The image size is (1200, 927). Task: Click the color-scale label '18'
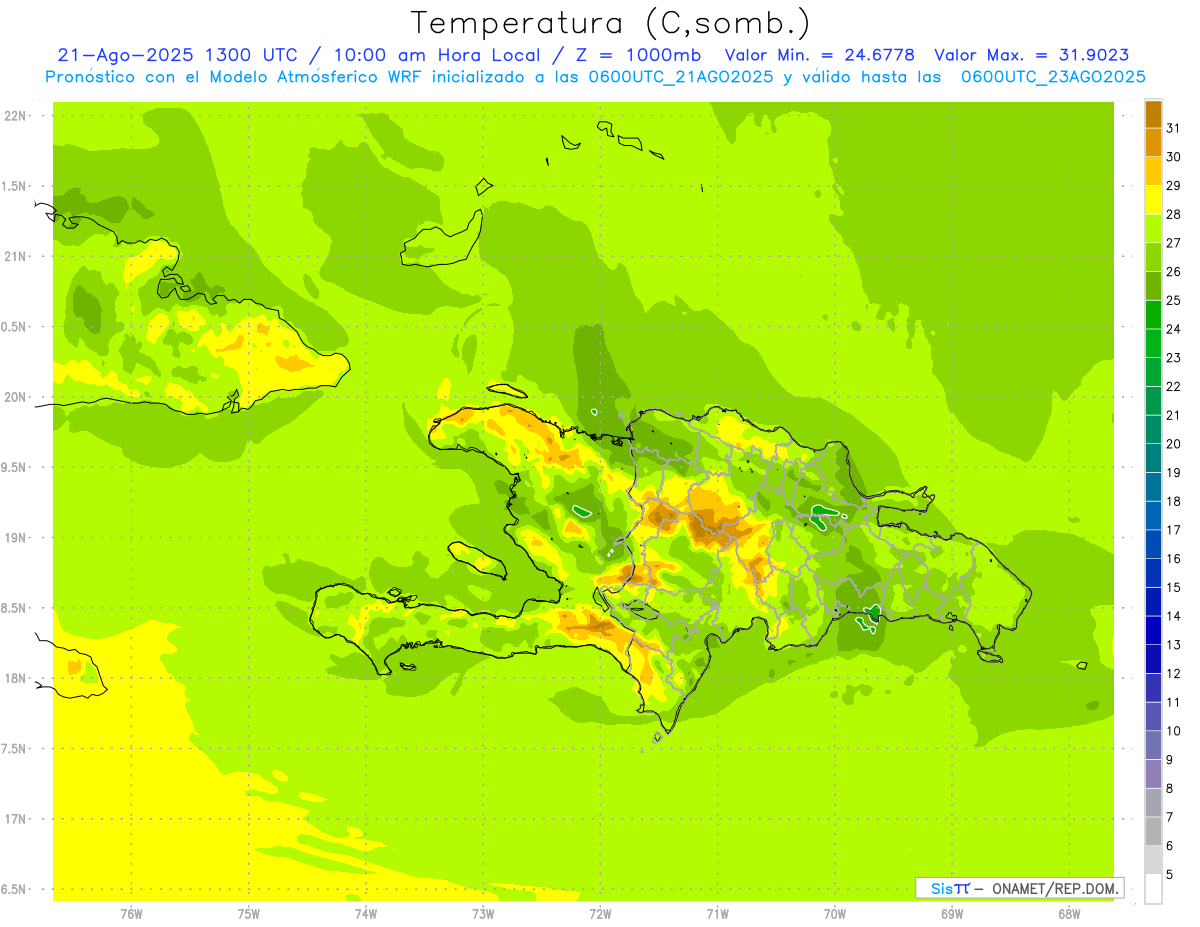point(1174,501)
